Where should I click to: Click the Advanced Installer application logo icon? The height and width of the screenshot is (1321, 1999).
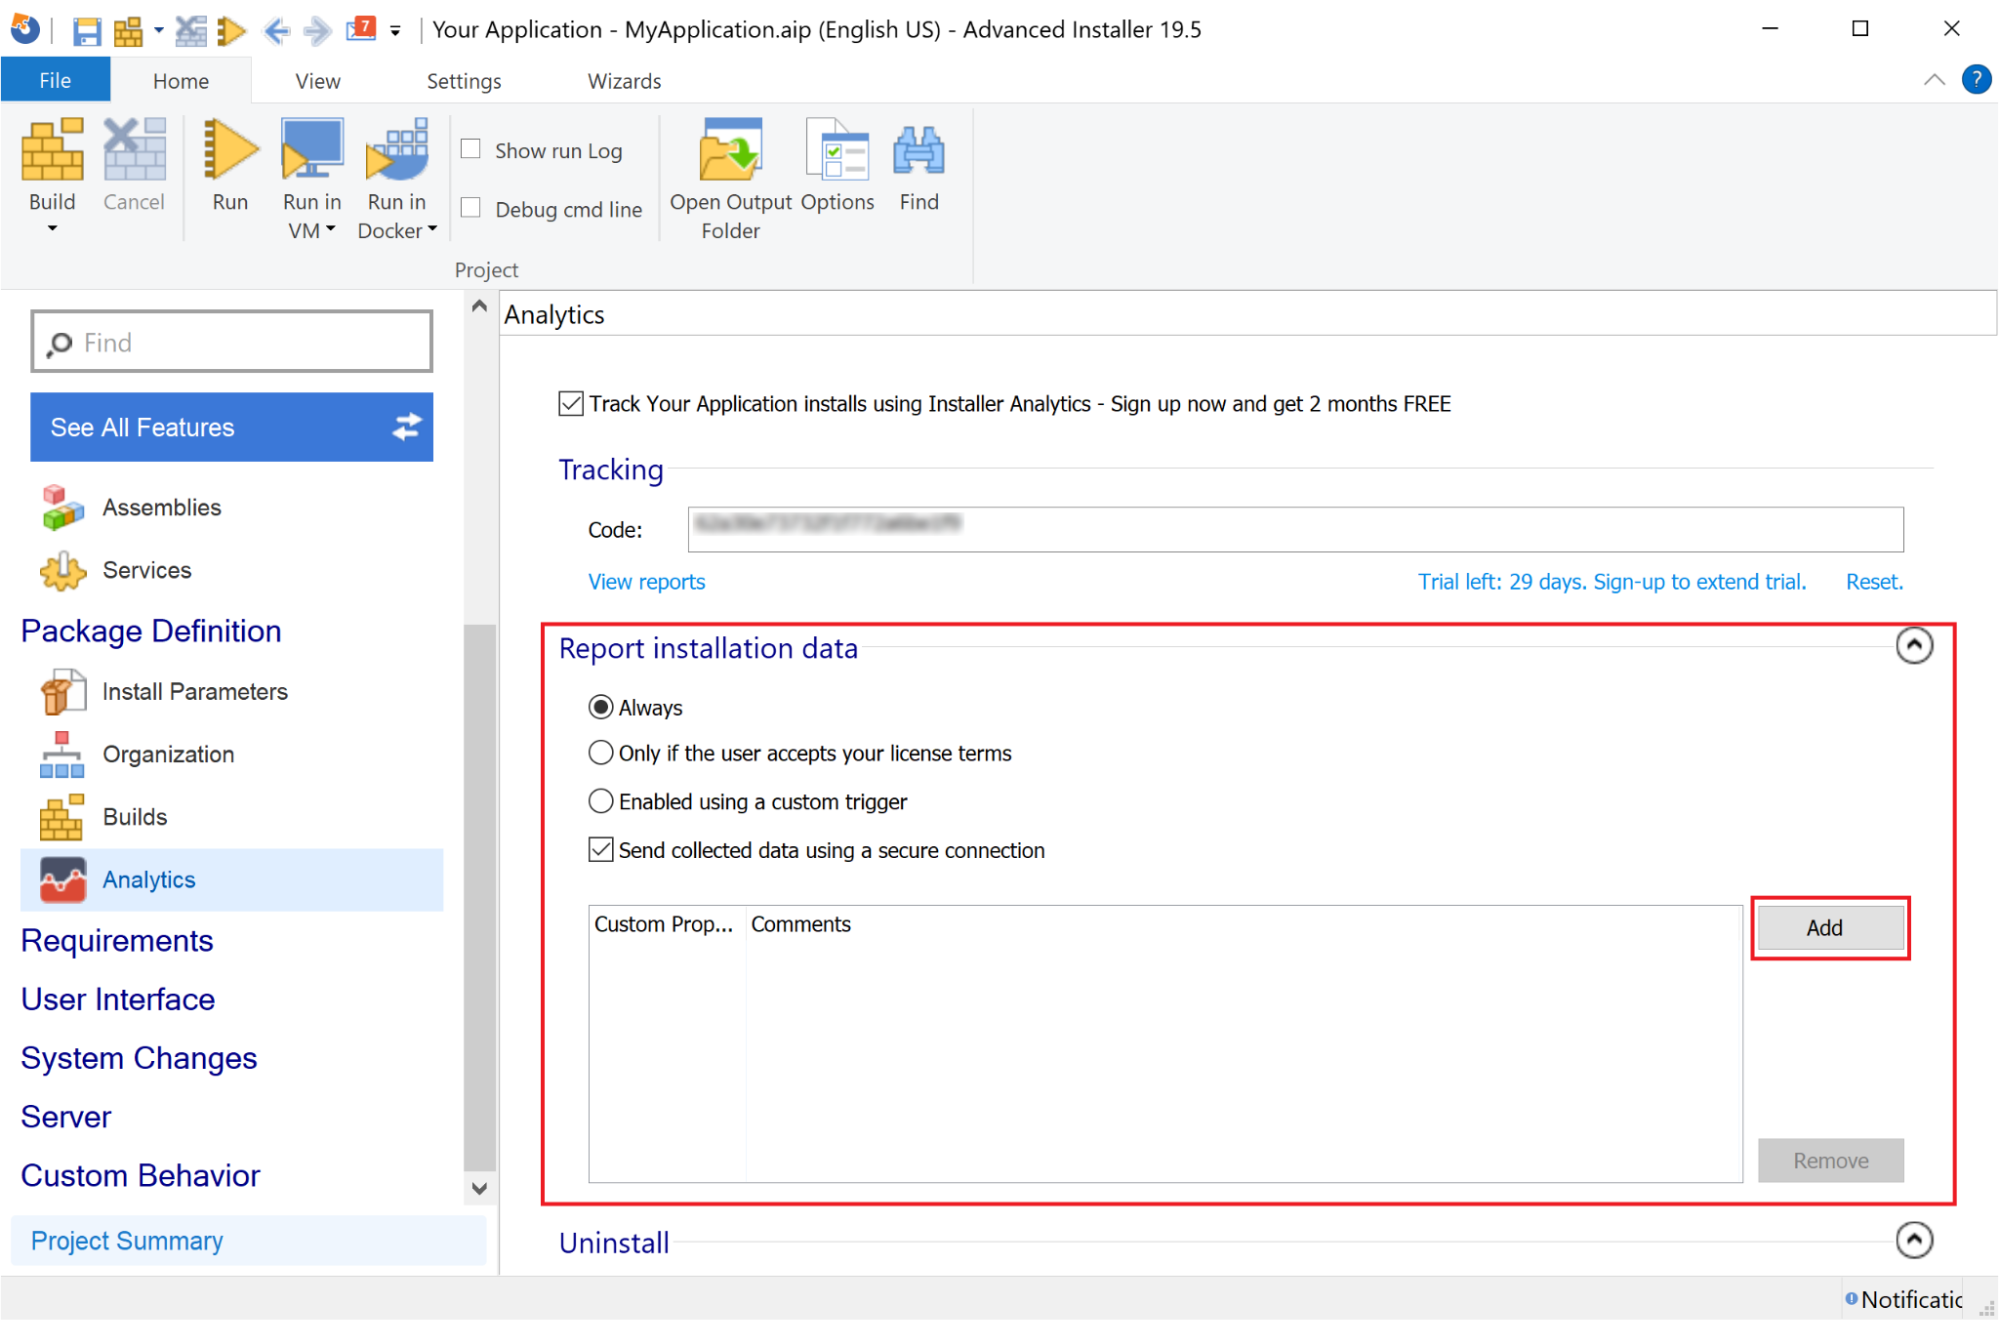pyautogui.click(x=25, y=29)
